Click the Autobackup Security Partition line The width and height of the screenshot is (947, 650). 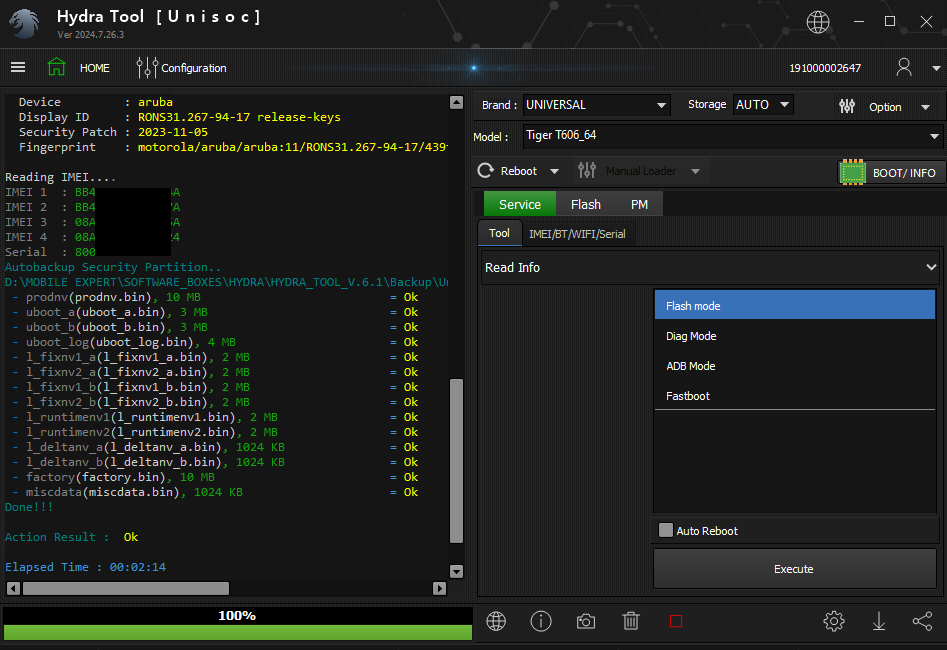click(113, 267)
